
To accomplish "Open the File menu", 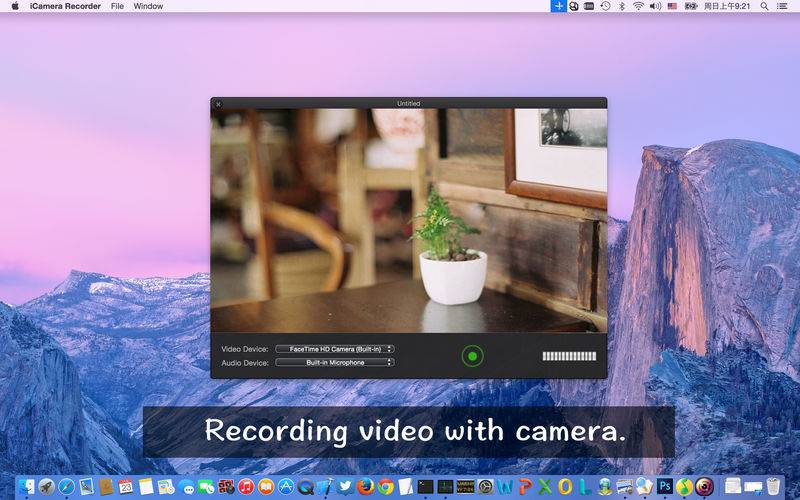I will click(118, 6).
